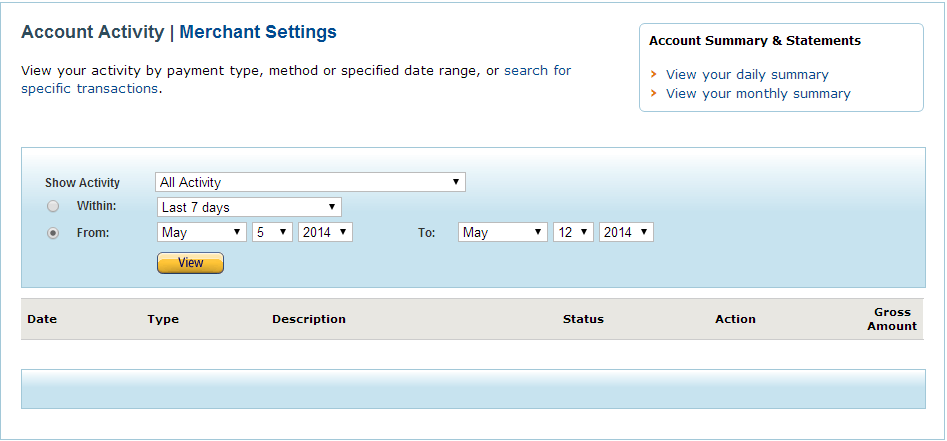Click the Gross Amount column header
The width and height of the screenshot is (947, 441).
pos(891,319)
